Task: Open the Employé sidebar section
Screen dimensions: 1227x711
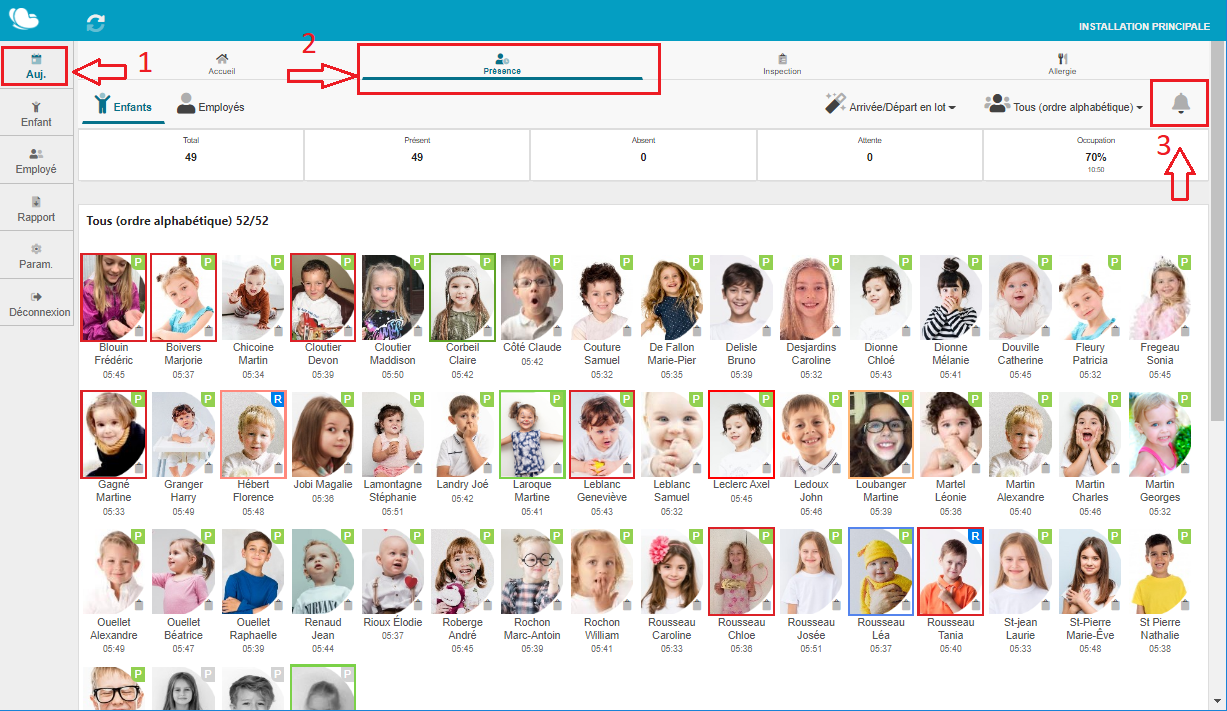Action: point(36,160)
